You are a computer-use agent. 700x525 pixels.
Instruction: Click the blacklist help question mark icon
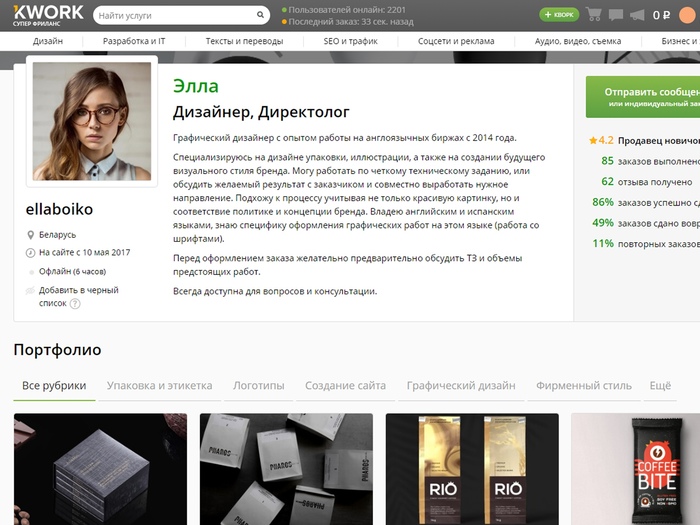tap(75, 304)
